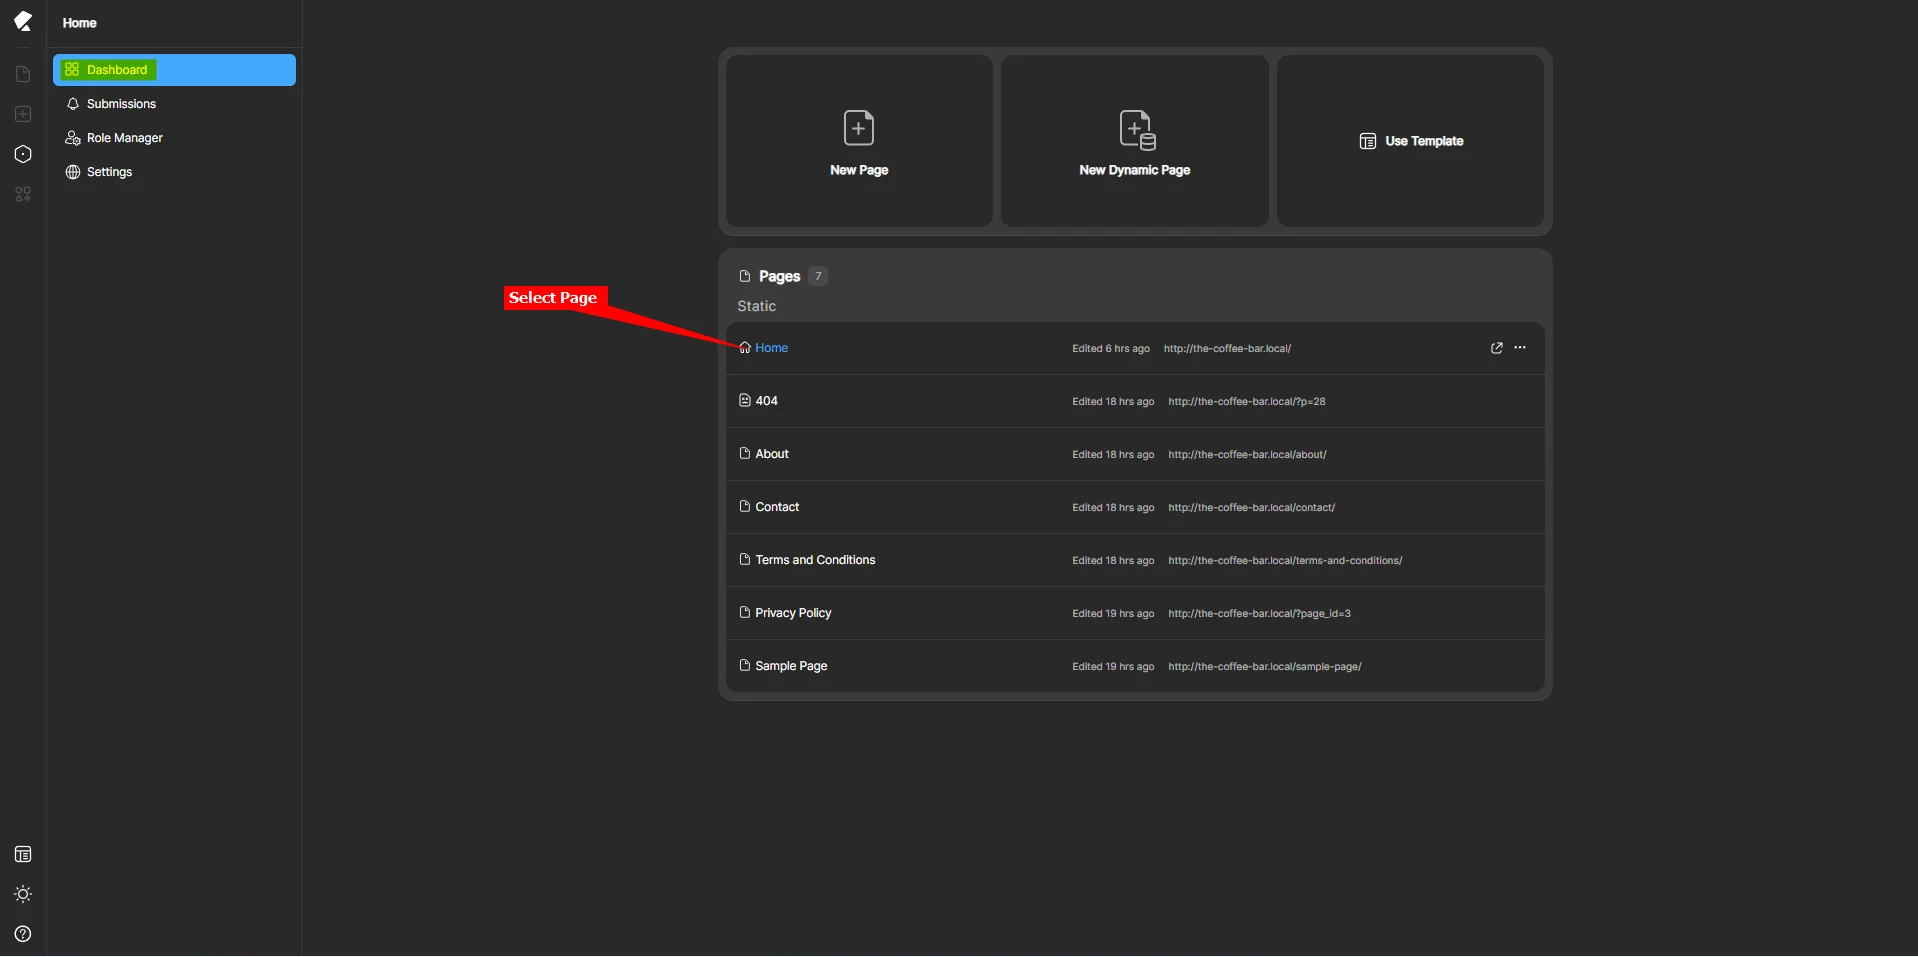Click 'Edited 19 hrs ago' on Privacy Policy row
Viewport: 1918px width, 957px height.
click(x=1113, y=614)
